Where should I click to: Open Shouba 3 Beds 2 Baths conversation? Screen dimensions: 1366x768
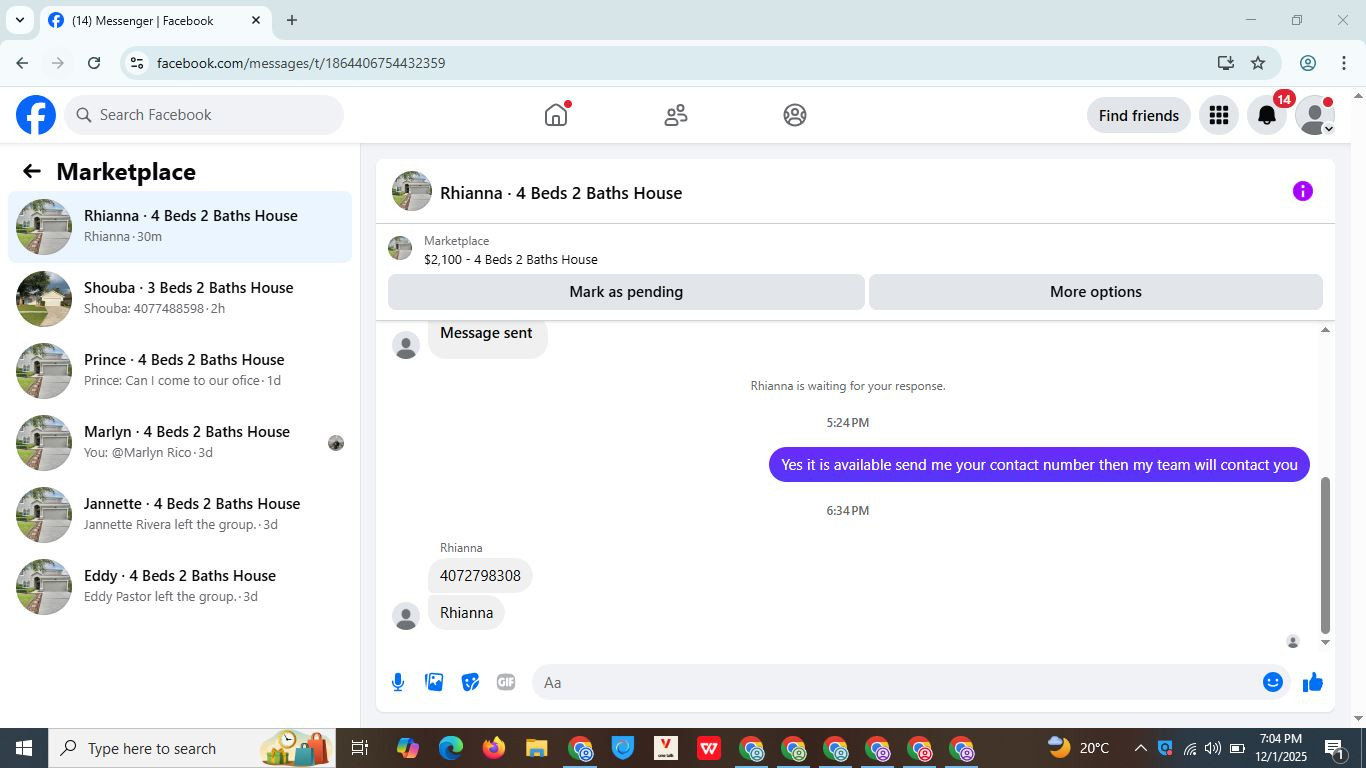click(180, 299)
